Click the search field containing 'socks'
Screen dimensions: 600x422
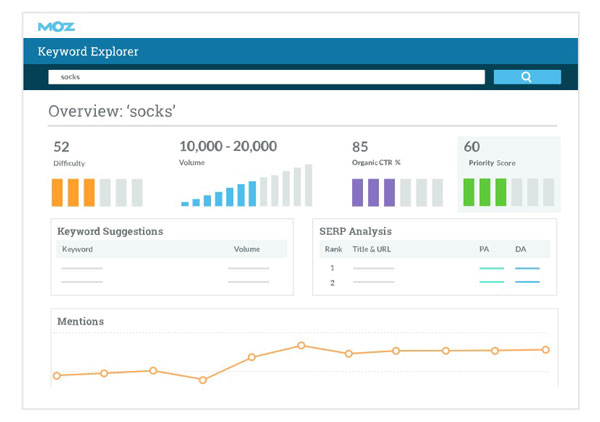(266, 77)
